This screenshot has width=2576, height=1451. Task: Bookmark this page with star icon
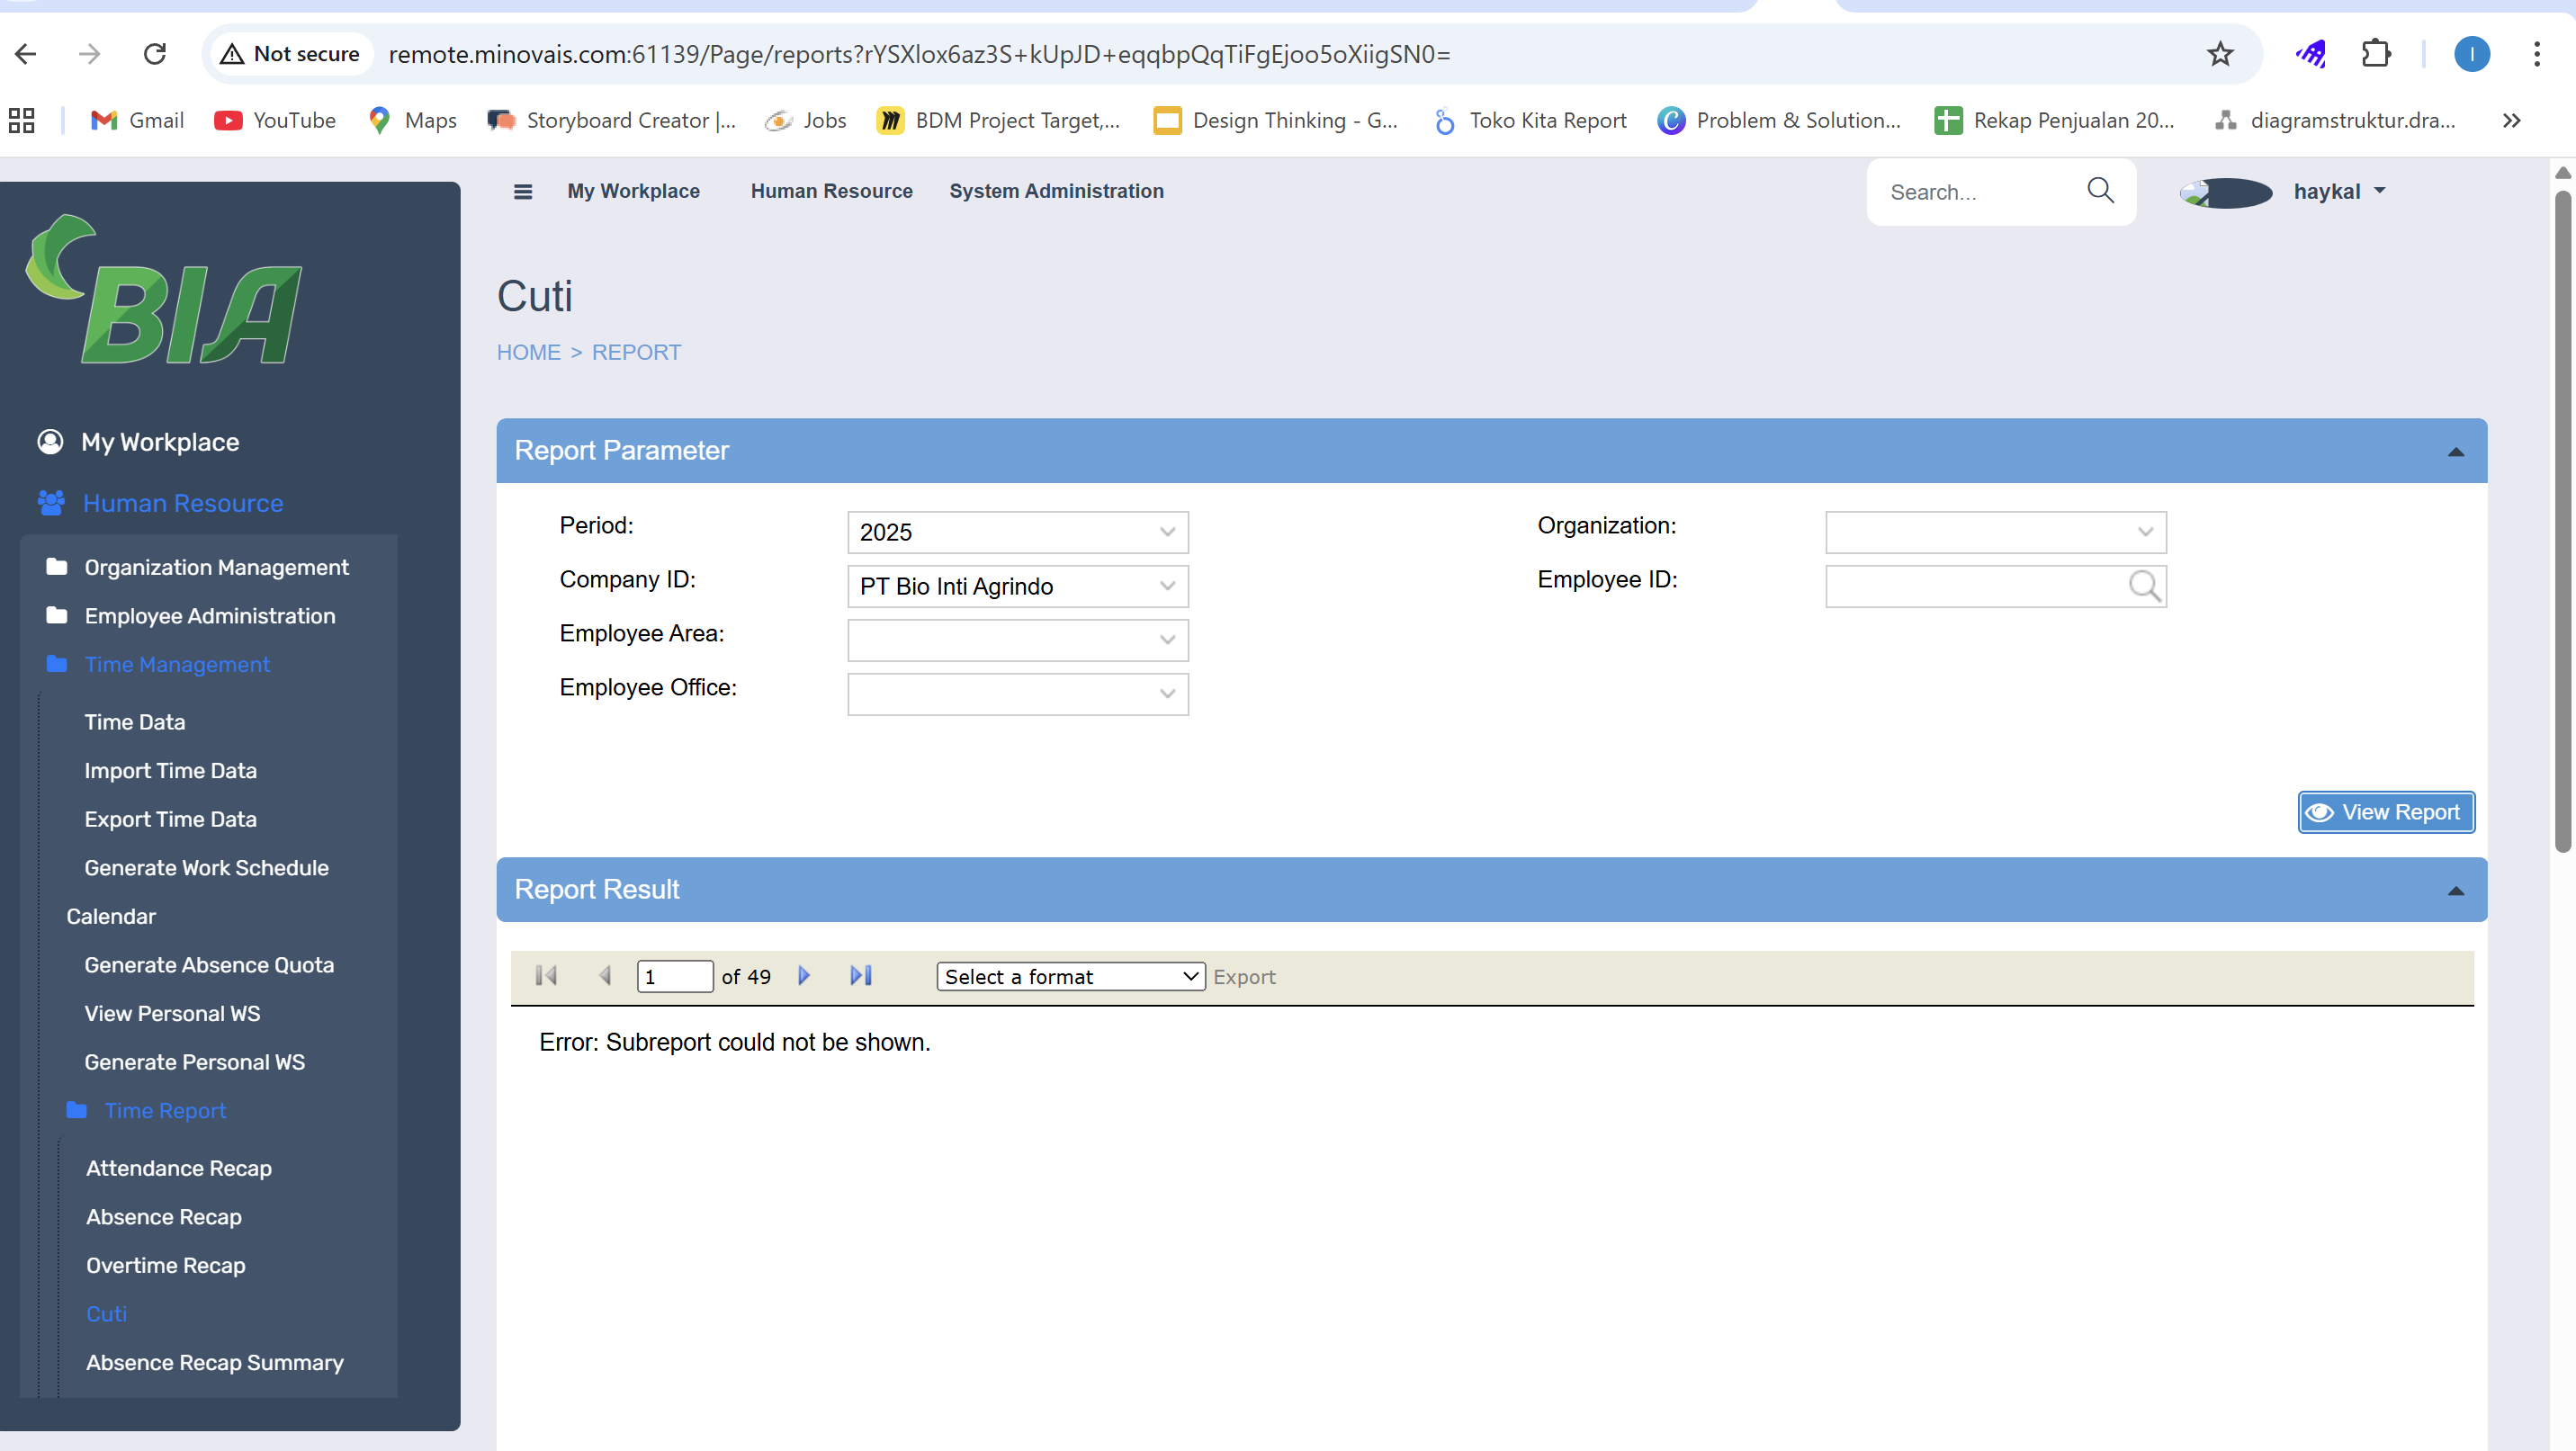(x=2220, y=54)
